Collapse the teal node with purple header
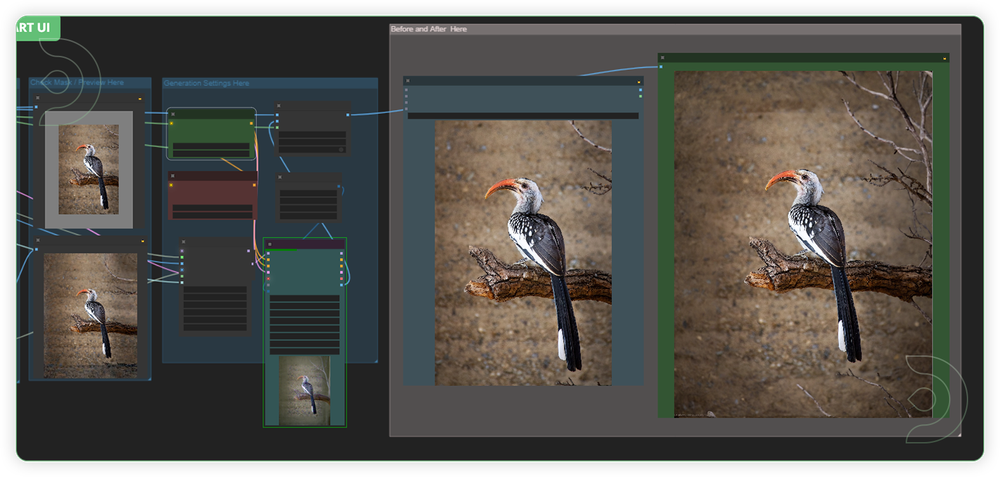1000x477 pixels. (270, 244)
